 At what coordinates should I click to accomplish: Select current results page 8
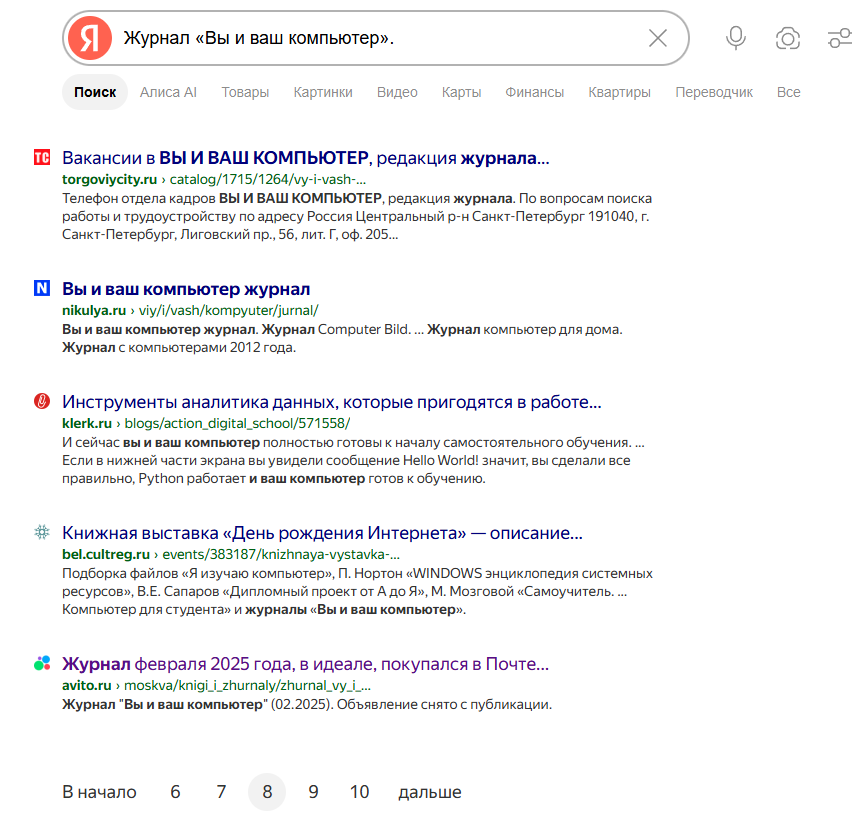(267, 792)
